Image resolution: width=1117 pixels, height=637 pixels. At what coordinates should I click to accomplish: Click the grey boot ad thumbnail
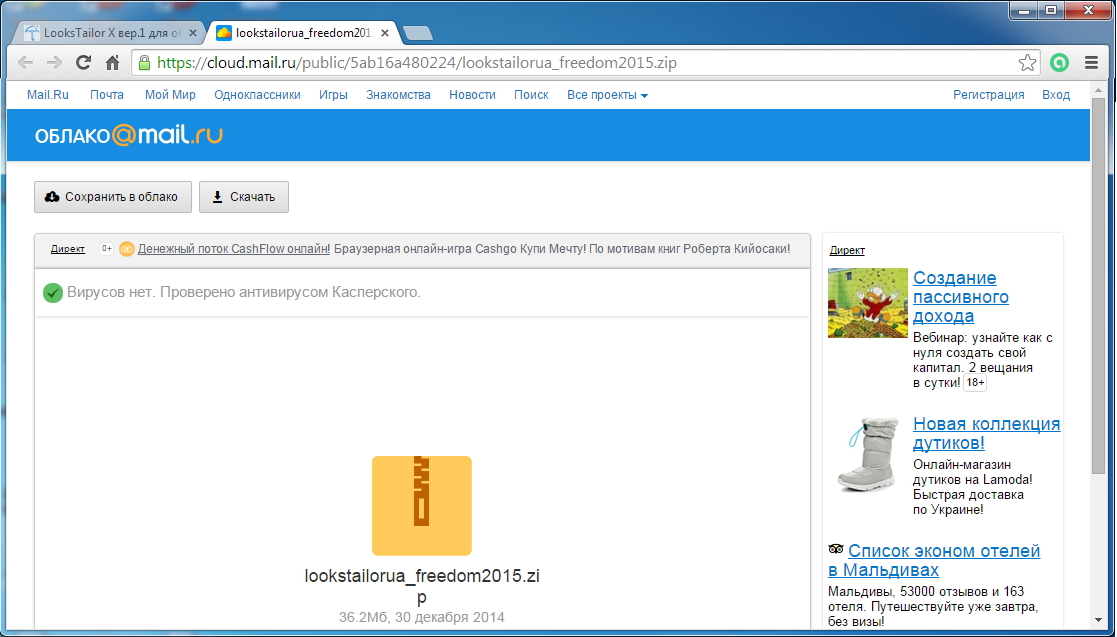pyautogui.click(x=866, y=455)
